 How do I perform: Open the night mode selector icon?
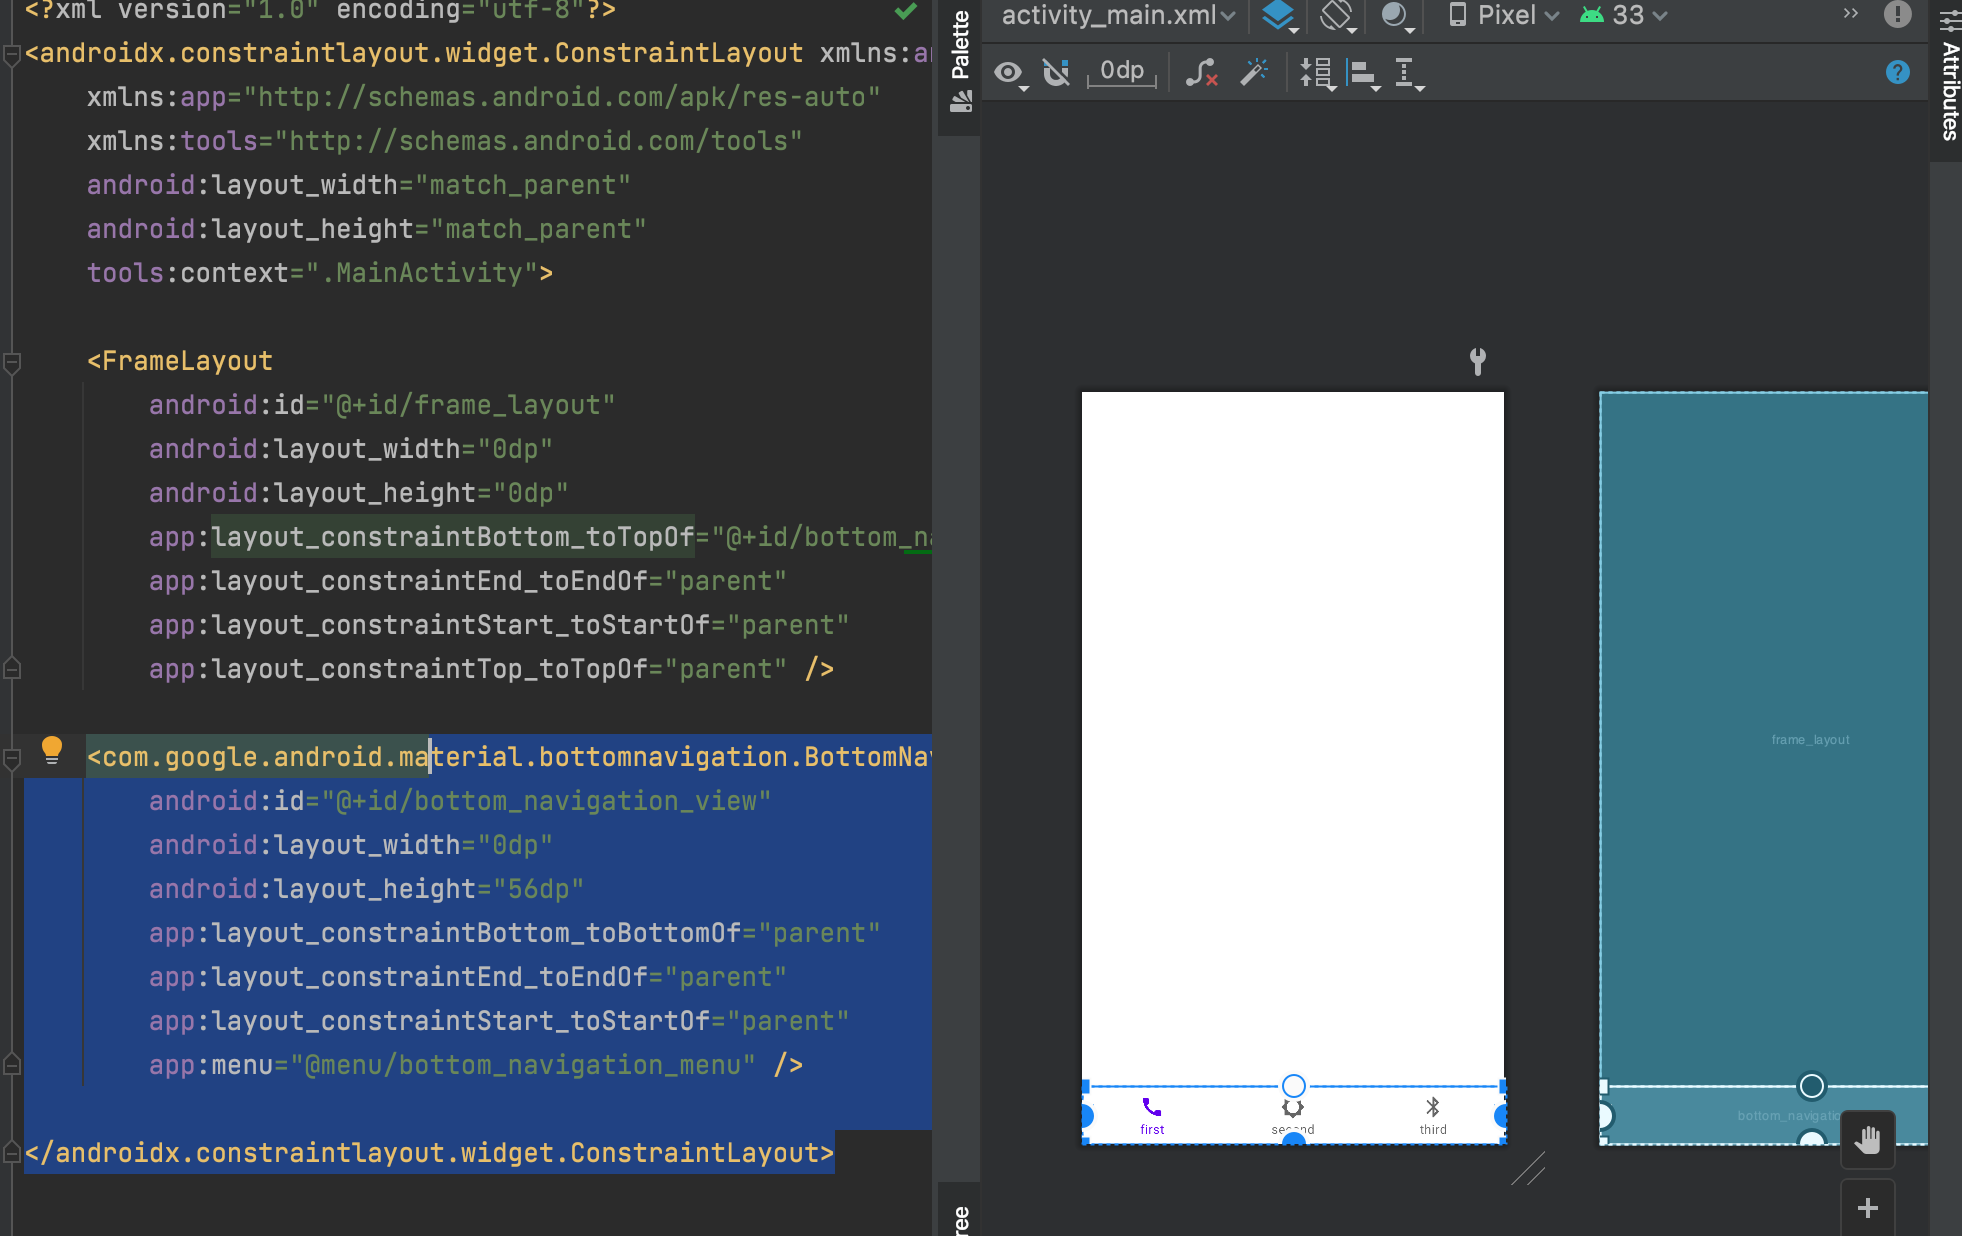coord(1395,16)
